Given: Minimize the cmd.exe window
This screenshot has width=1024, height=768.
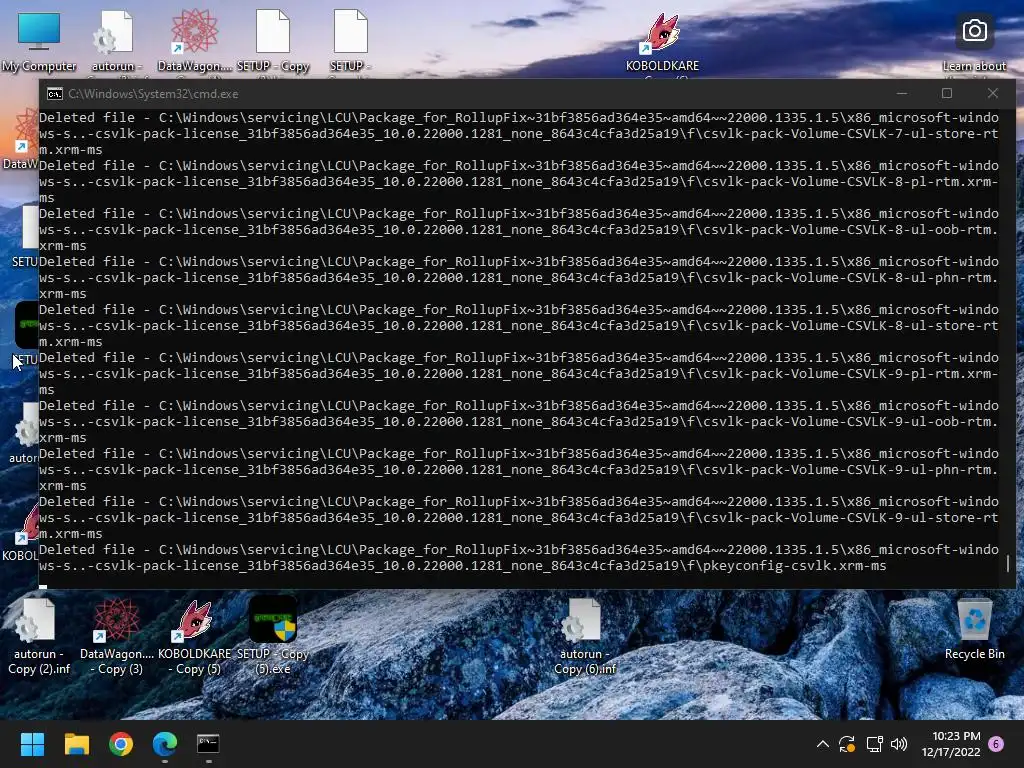Looking at the screenshot, I should tap(902, 93).
